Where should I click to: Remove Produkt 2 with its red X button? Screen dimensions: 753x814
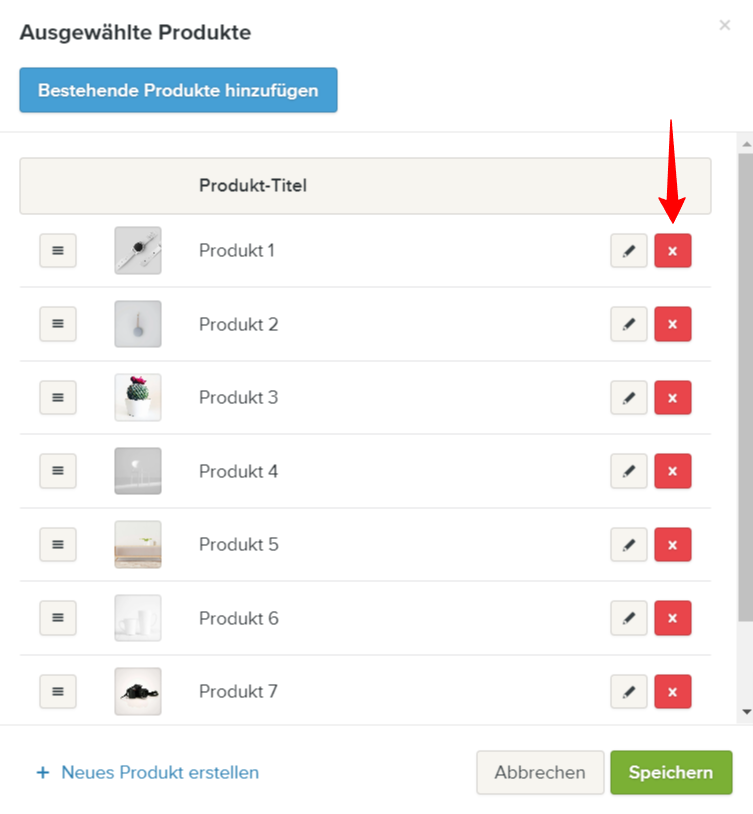[673, 324]
